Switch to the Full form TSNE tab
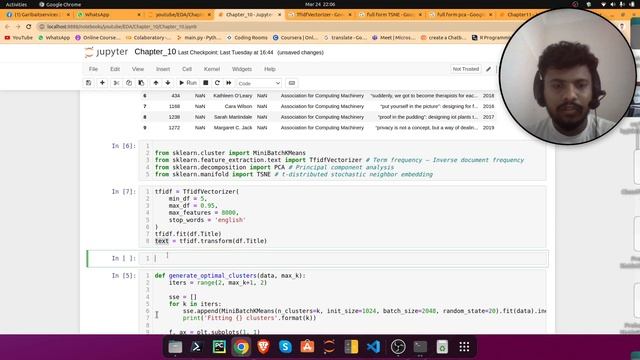Viewport: 640px width, 360px height. point(390,14)
